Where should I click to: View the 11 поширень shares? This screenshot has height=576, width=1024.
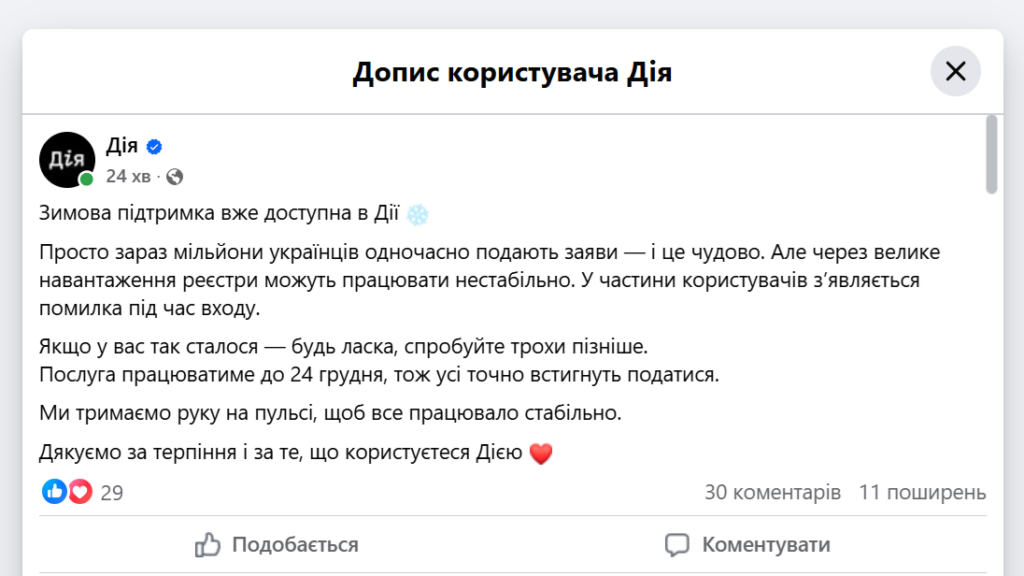point(922,493)
